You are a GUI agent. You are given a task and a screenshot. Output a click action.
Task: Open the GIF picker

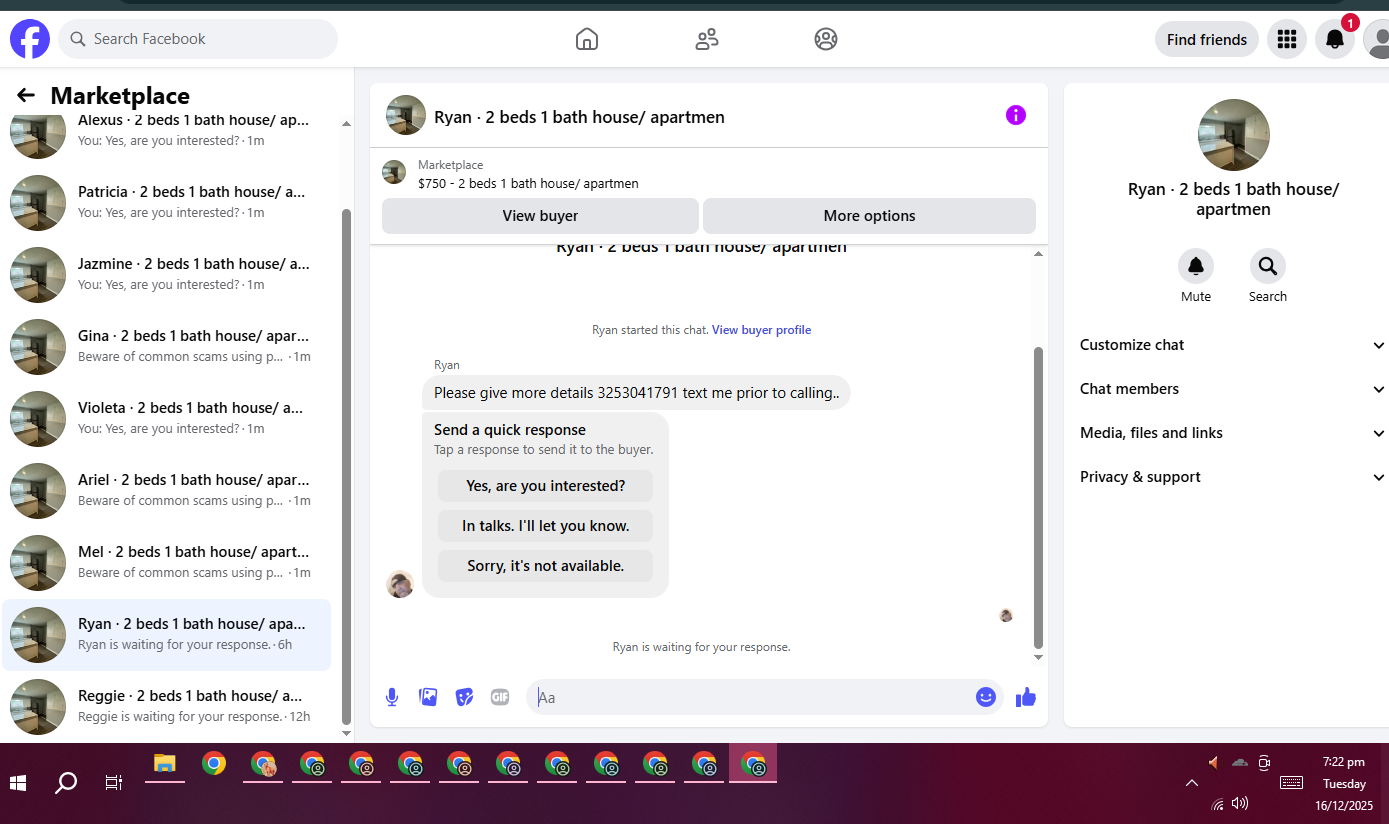pyautogui.click(x=500, y=697)
